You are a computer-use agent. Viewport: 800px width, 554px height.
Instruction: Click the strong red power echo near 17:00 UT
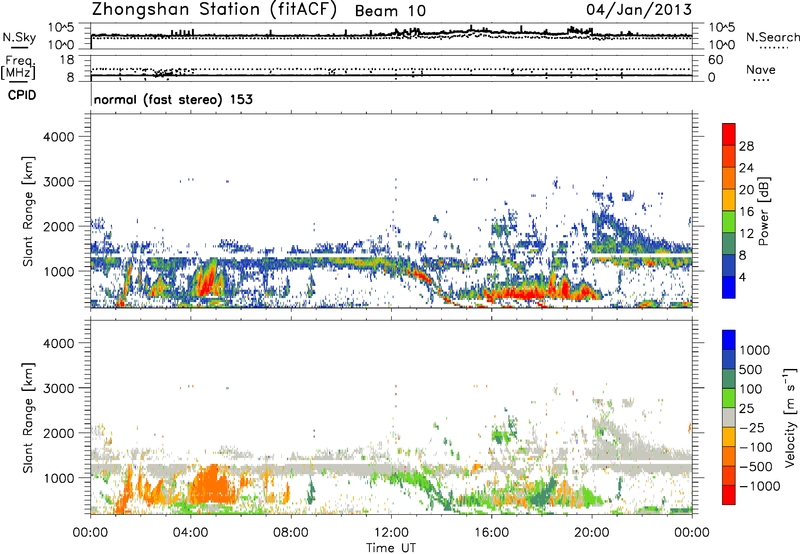coord(523,294)
